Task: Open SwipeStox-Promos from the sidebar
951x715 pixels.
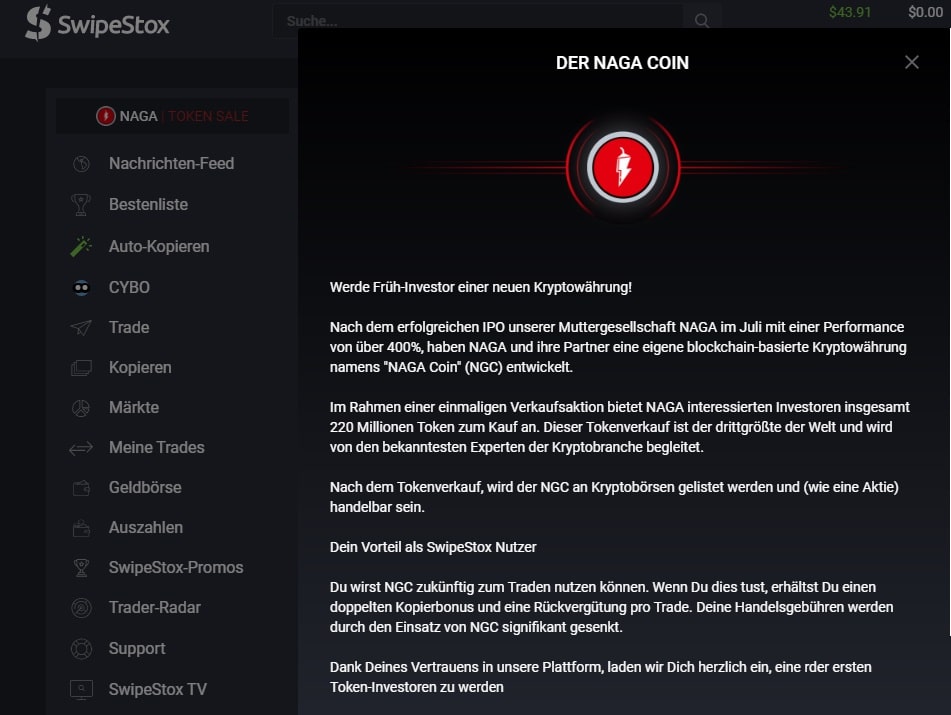Action: point(176,568)
